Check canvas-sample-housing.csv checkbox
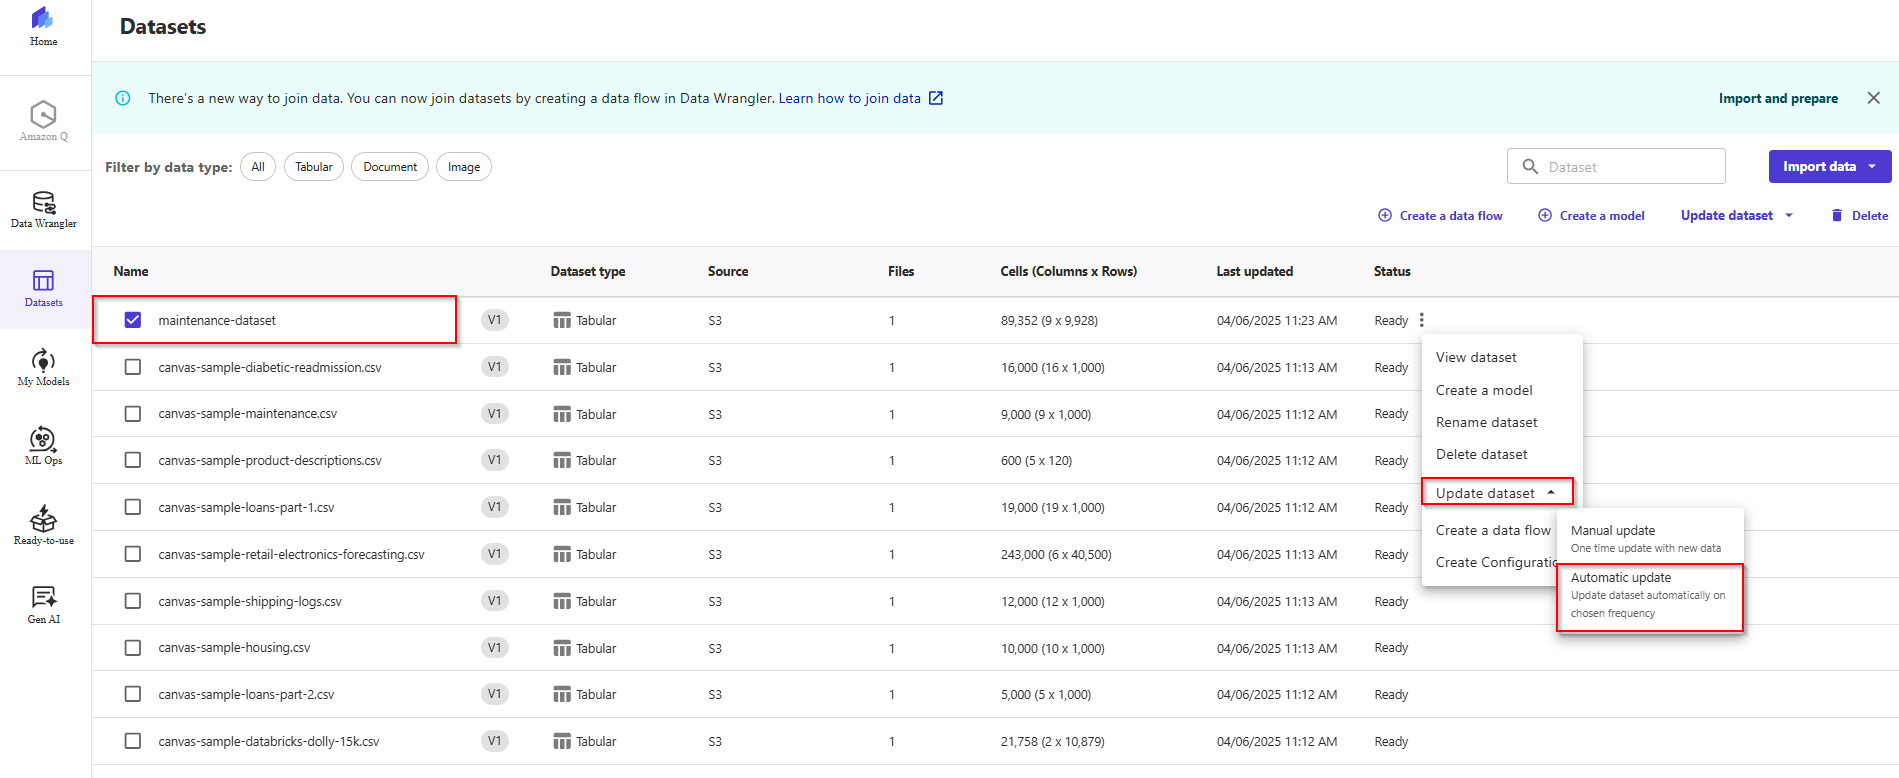Image resolution: width=1899 pixels, height=778 pixels. click(133, 648)
